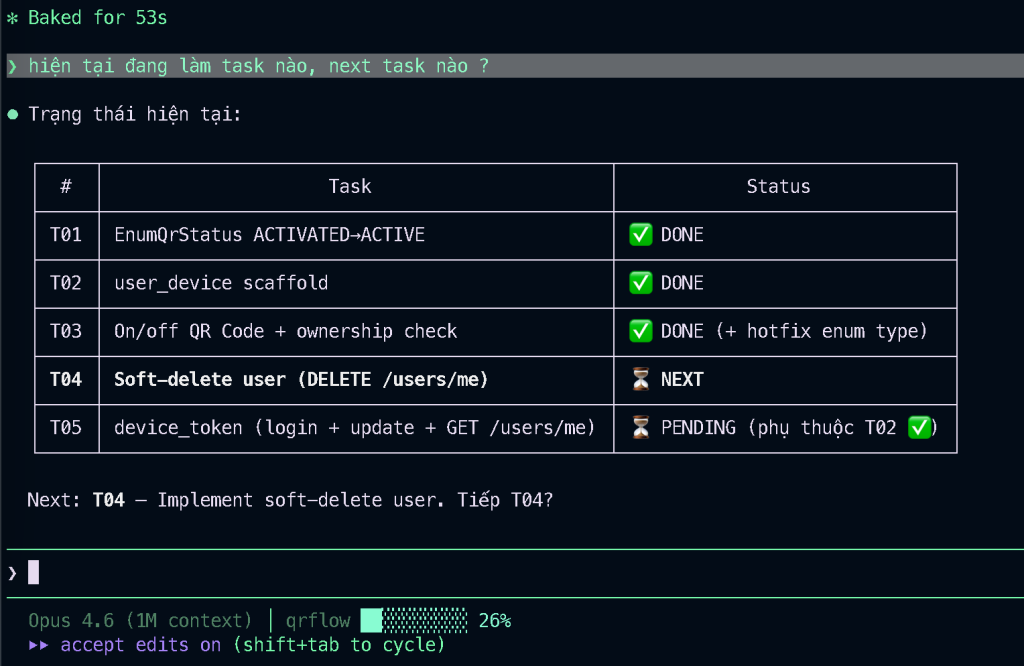Select the highlighted previous prompt line
This screenshot has height=666, width=1024.
point(258,66)
